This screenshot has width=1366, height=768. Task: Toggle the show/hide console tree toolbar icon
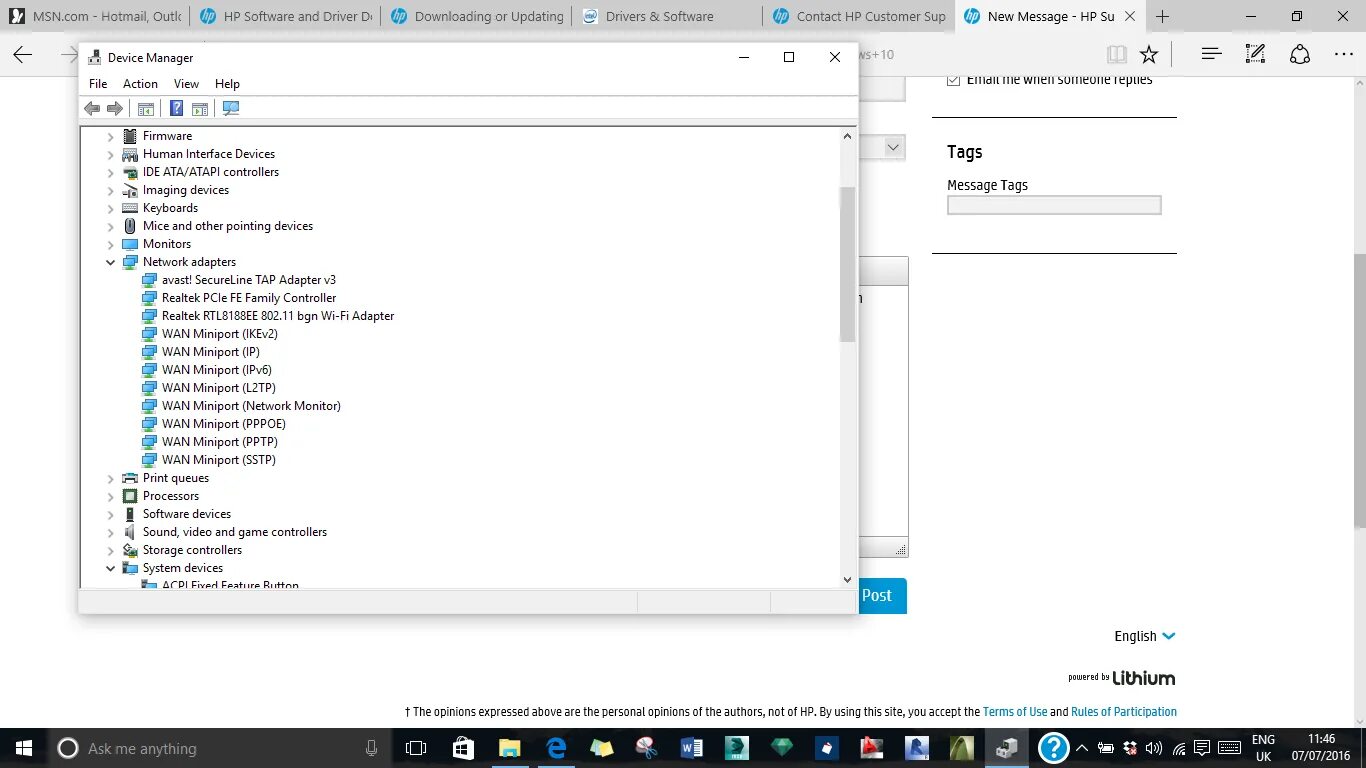coord(146,109)
